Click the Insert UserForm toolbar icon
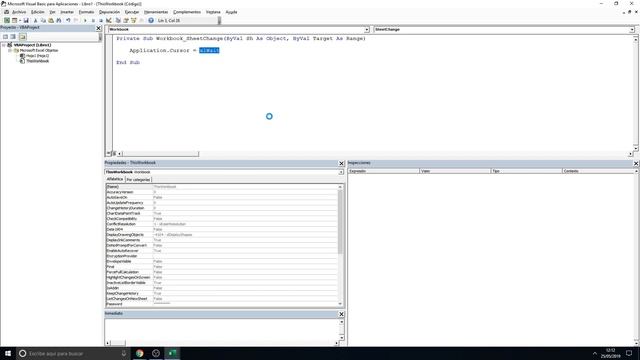The width and height of the screenshot is (640, 360). [14, 20]
